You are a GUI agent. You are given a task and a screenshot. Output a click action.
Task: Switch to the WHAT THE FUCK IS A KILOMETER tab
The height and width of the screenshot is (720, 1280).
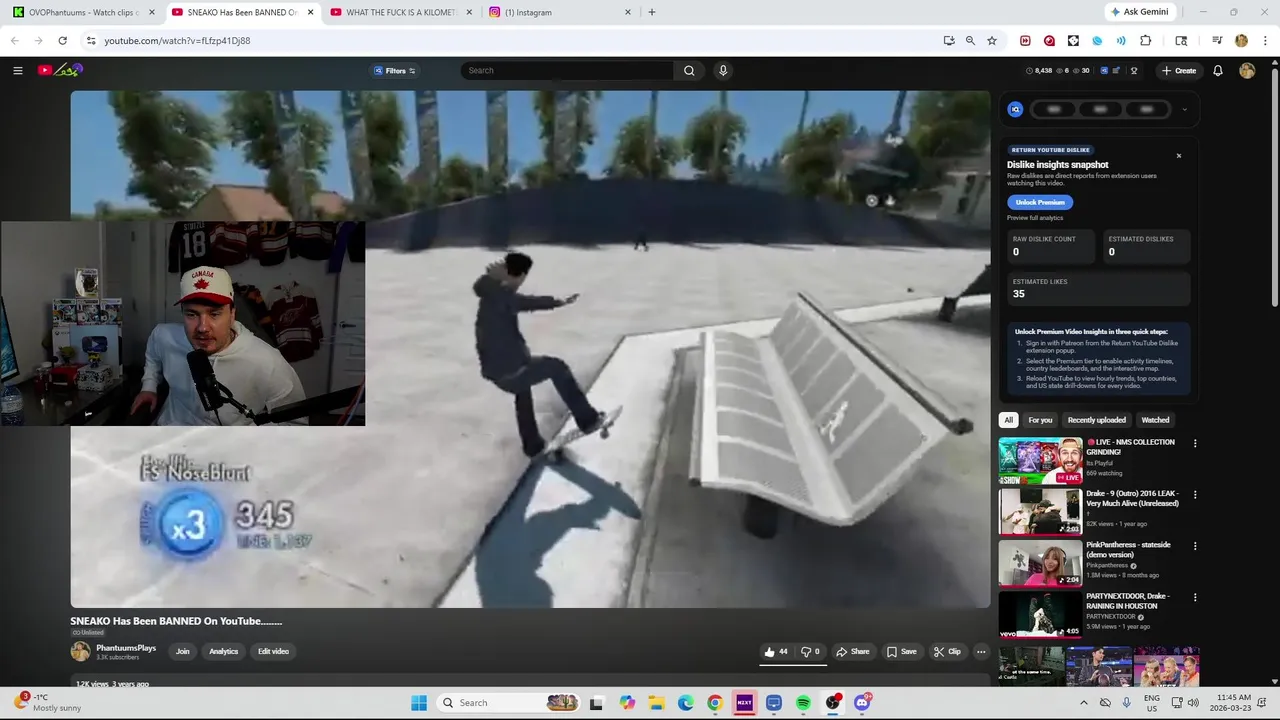[x=400, y=12]
